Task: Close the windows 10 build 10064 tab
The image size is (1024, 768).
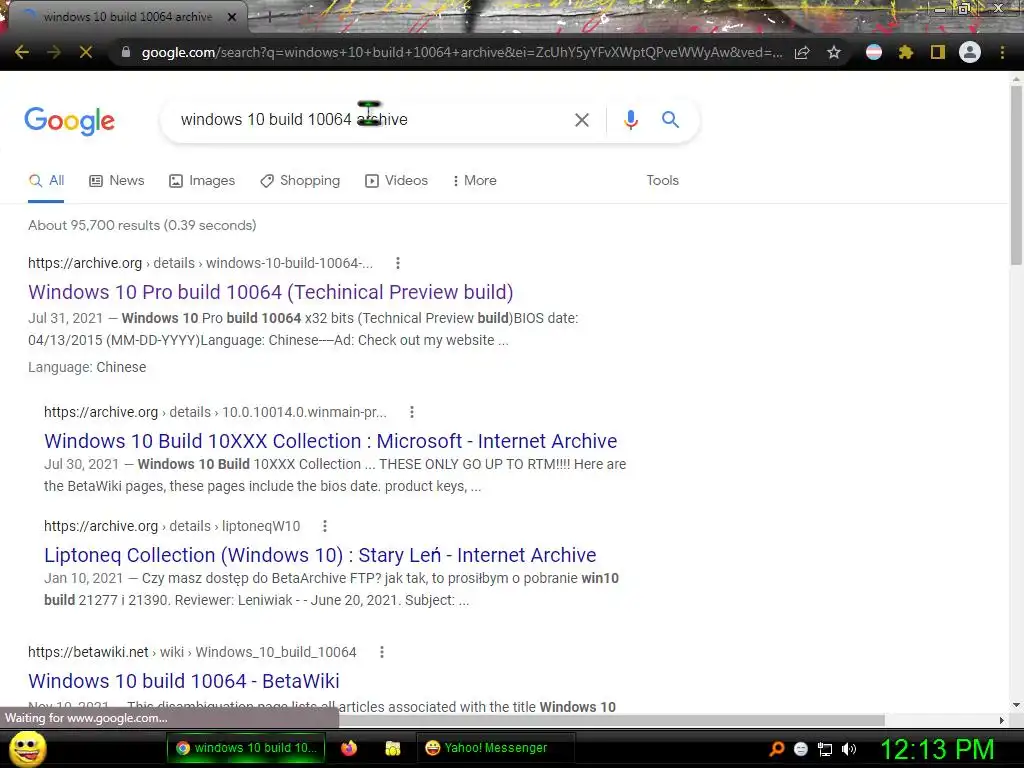Action: (x=232, y=17)
